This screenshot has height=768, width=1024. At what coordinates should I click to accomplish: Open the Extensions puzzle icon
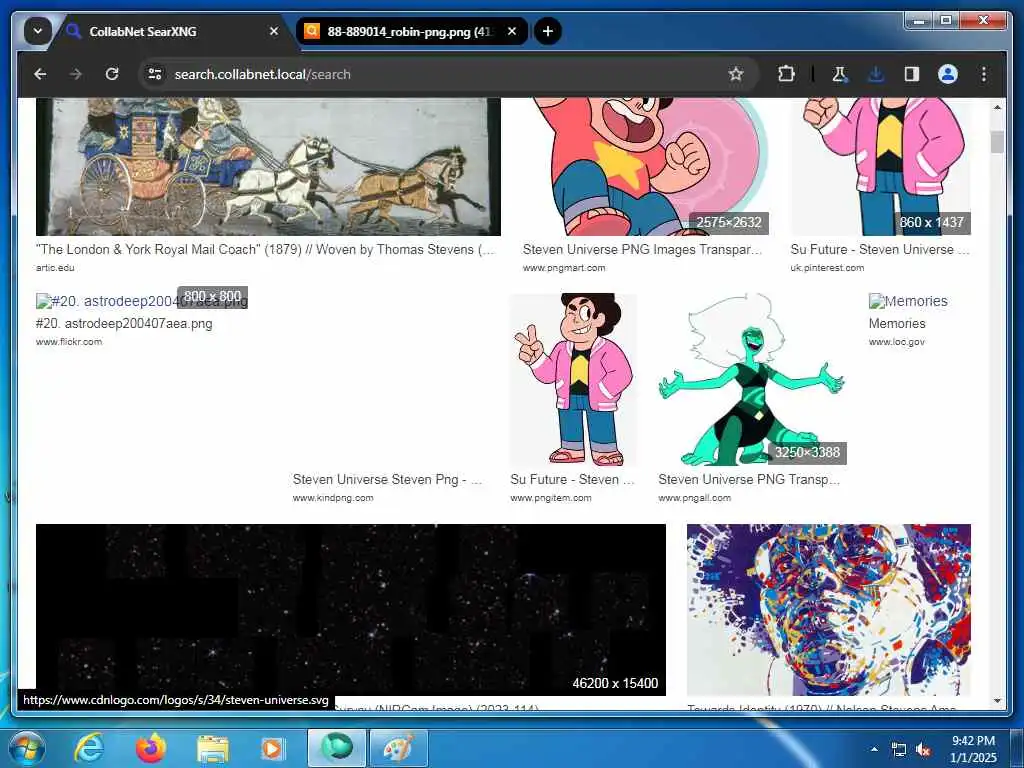coord(786,74)
